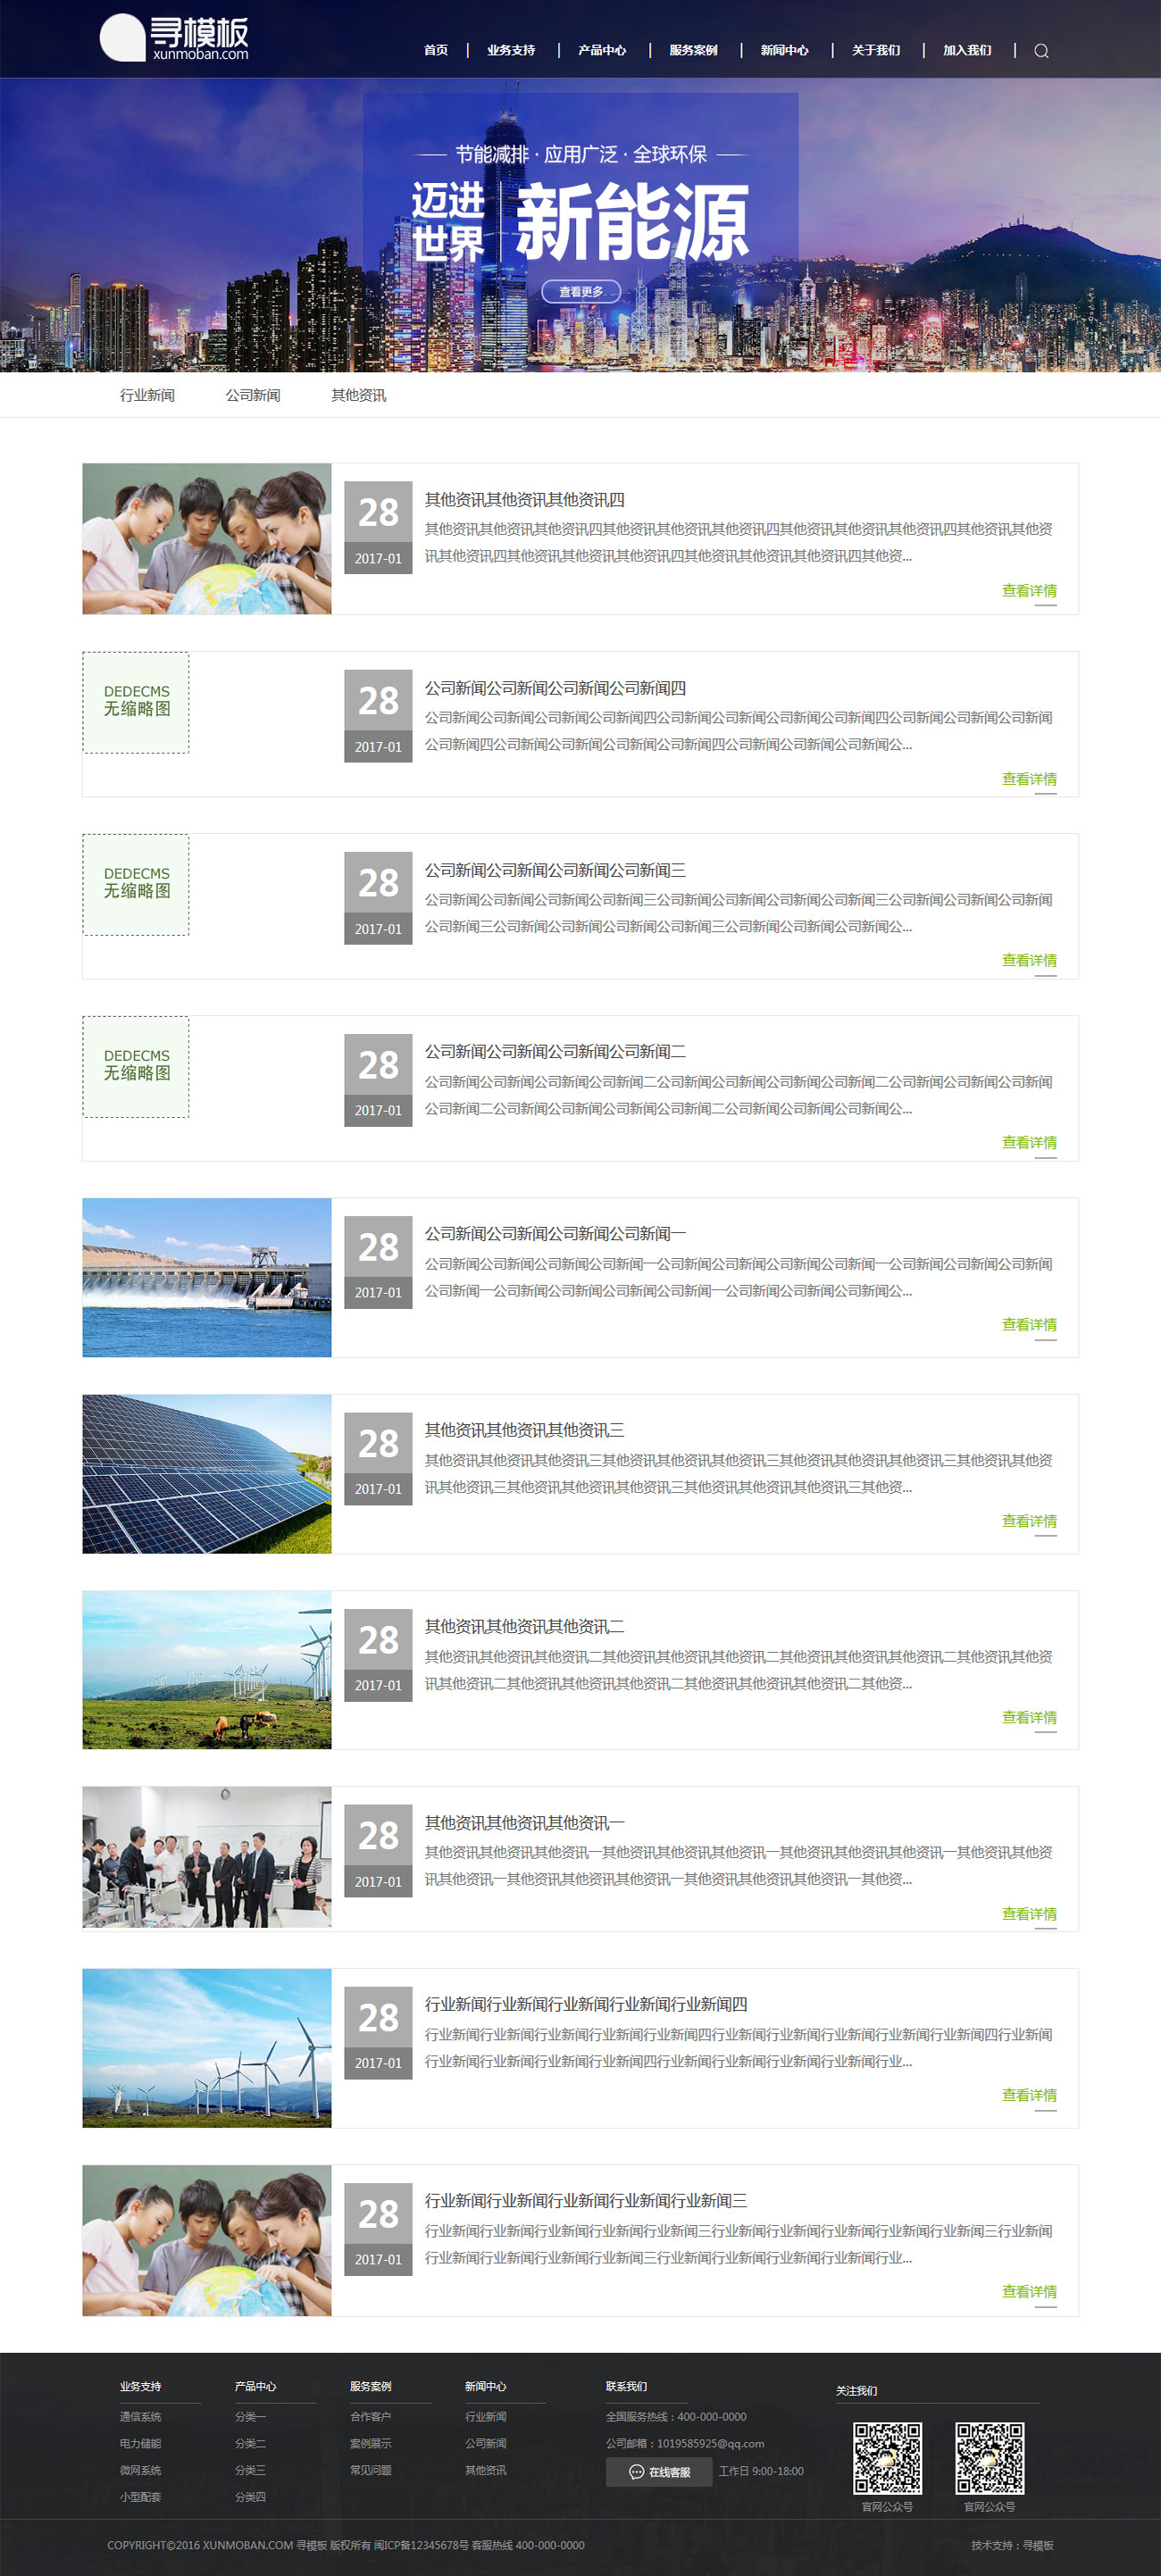Open 产品中心 in top navigation
1161x2576 pixels.
[x=602, y=50]
